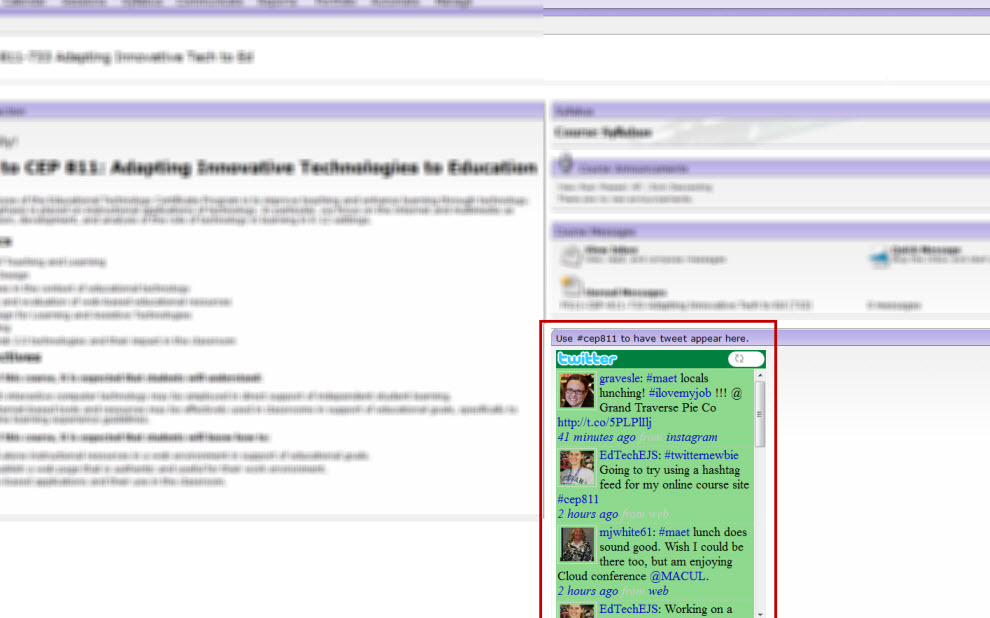The width and height of the screenshot is (990, 618).
Task: Follow the #ilovemyjob hashtag link
Action: [679, 393]
